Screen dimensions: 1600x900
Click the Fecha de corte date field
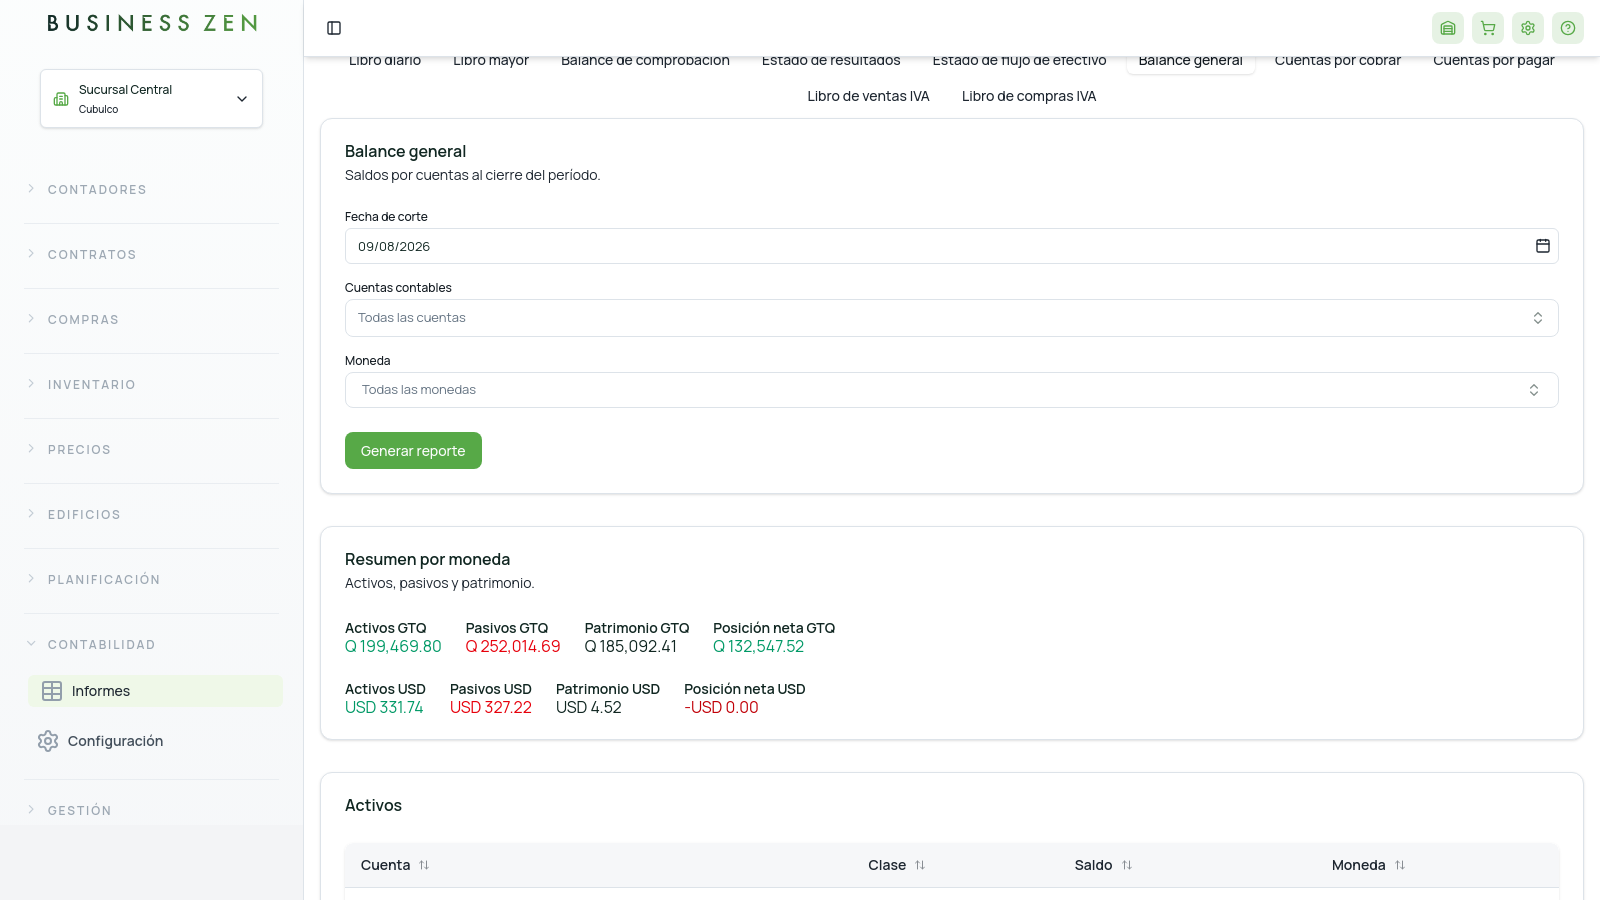952,246
